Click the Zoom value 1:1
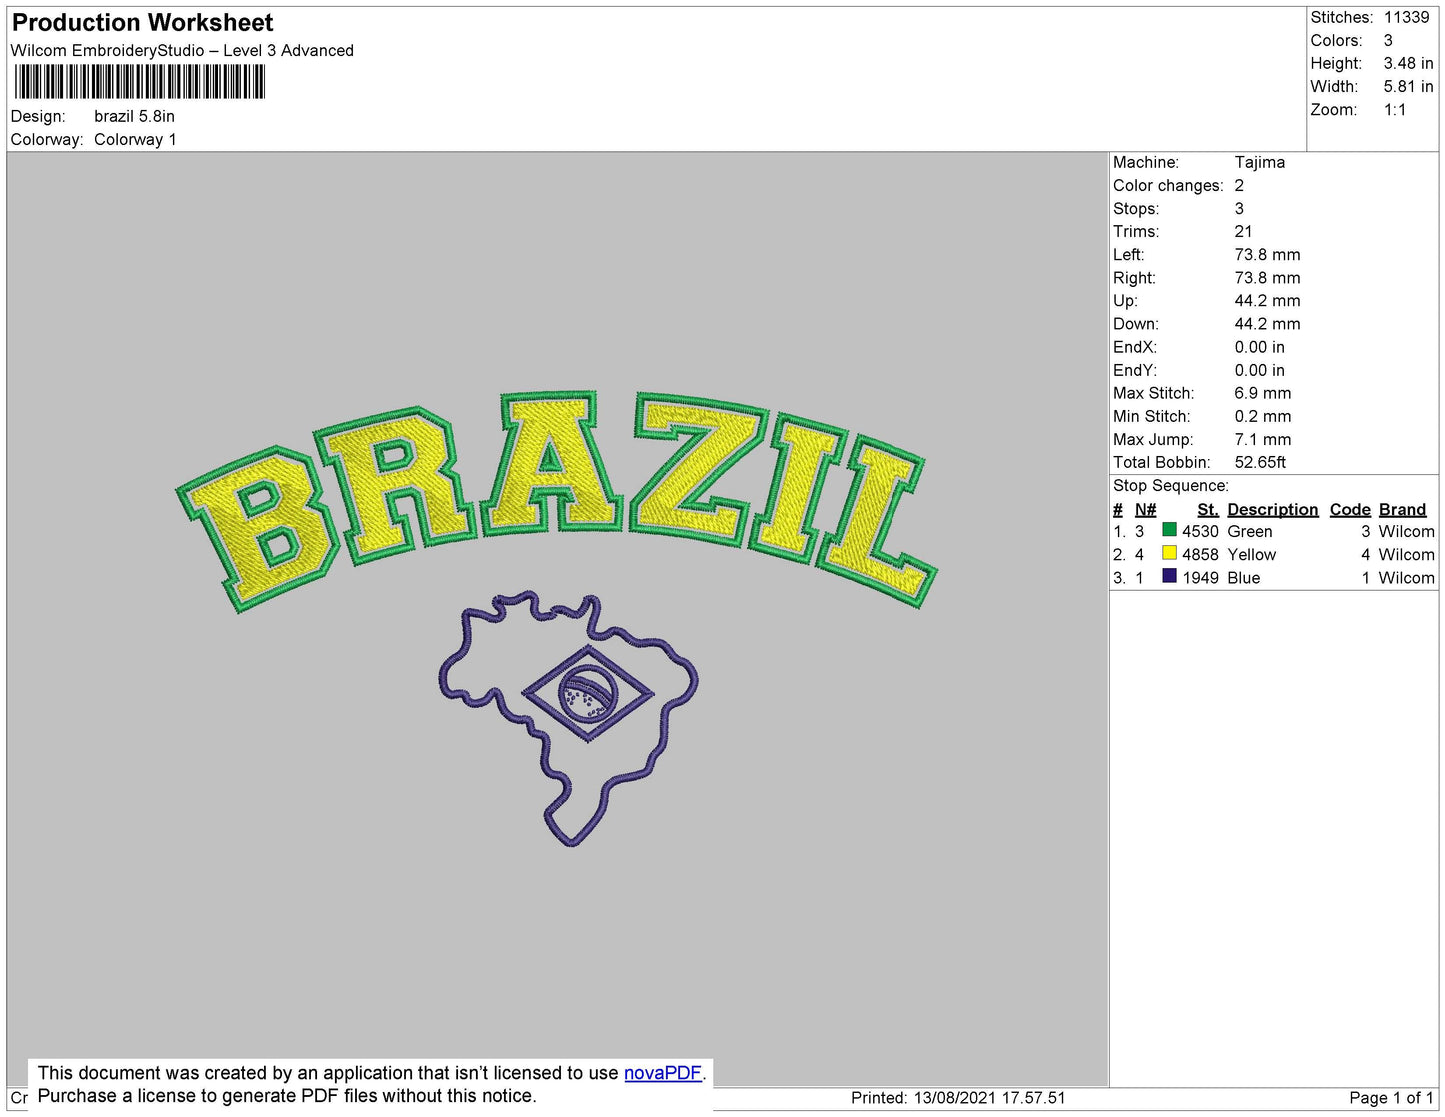1445x1117 pixels. 1395,110
